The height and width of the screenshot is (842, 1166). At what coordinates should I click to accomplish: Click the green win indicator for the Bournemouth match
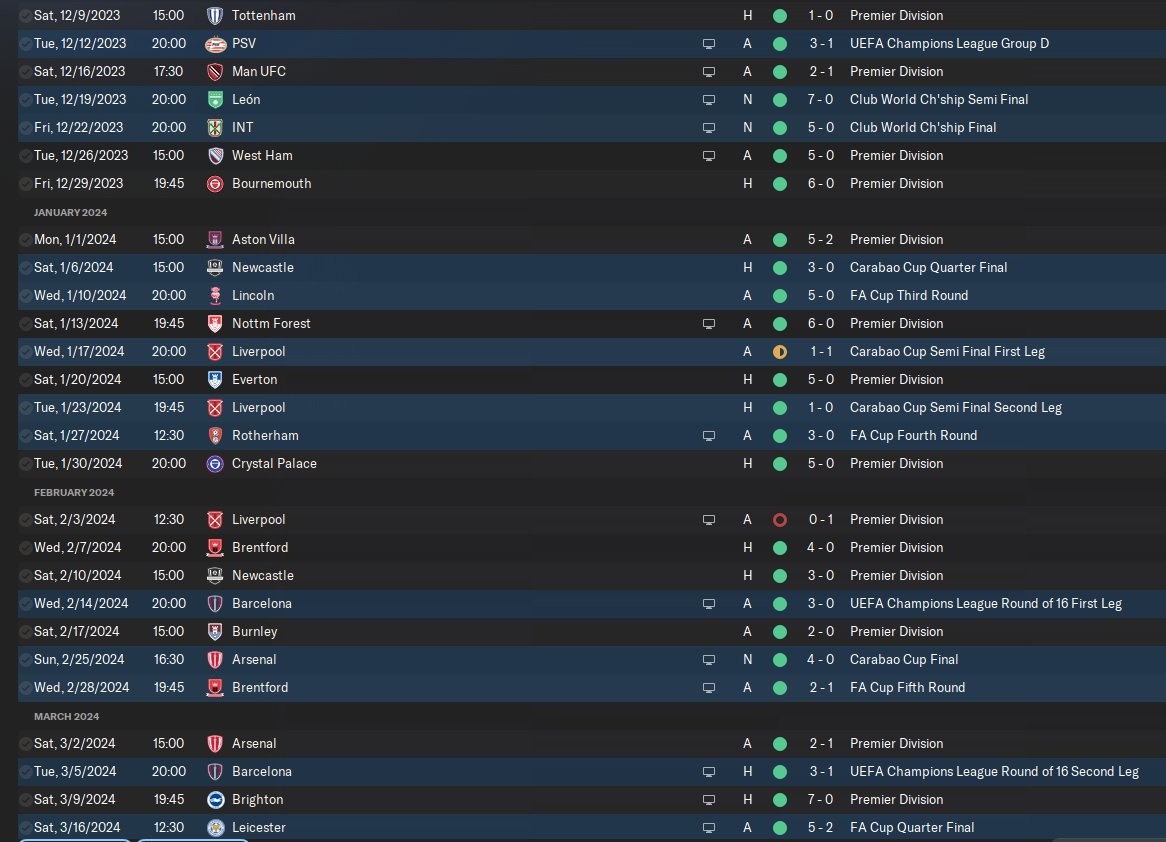[779, 184]
